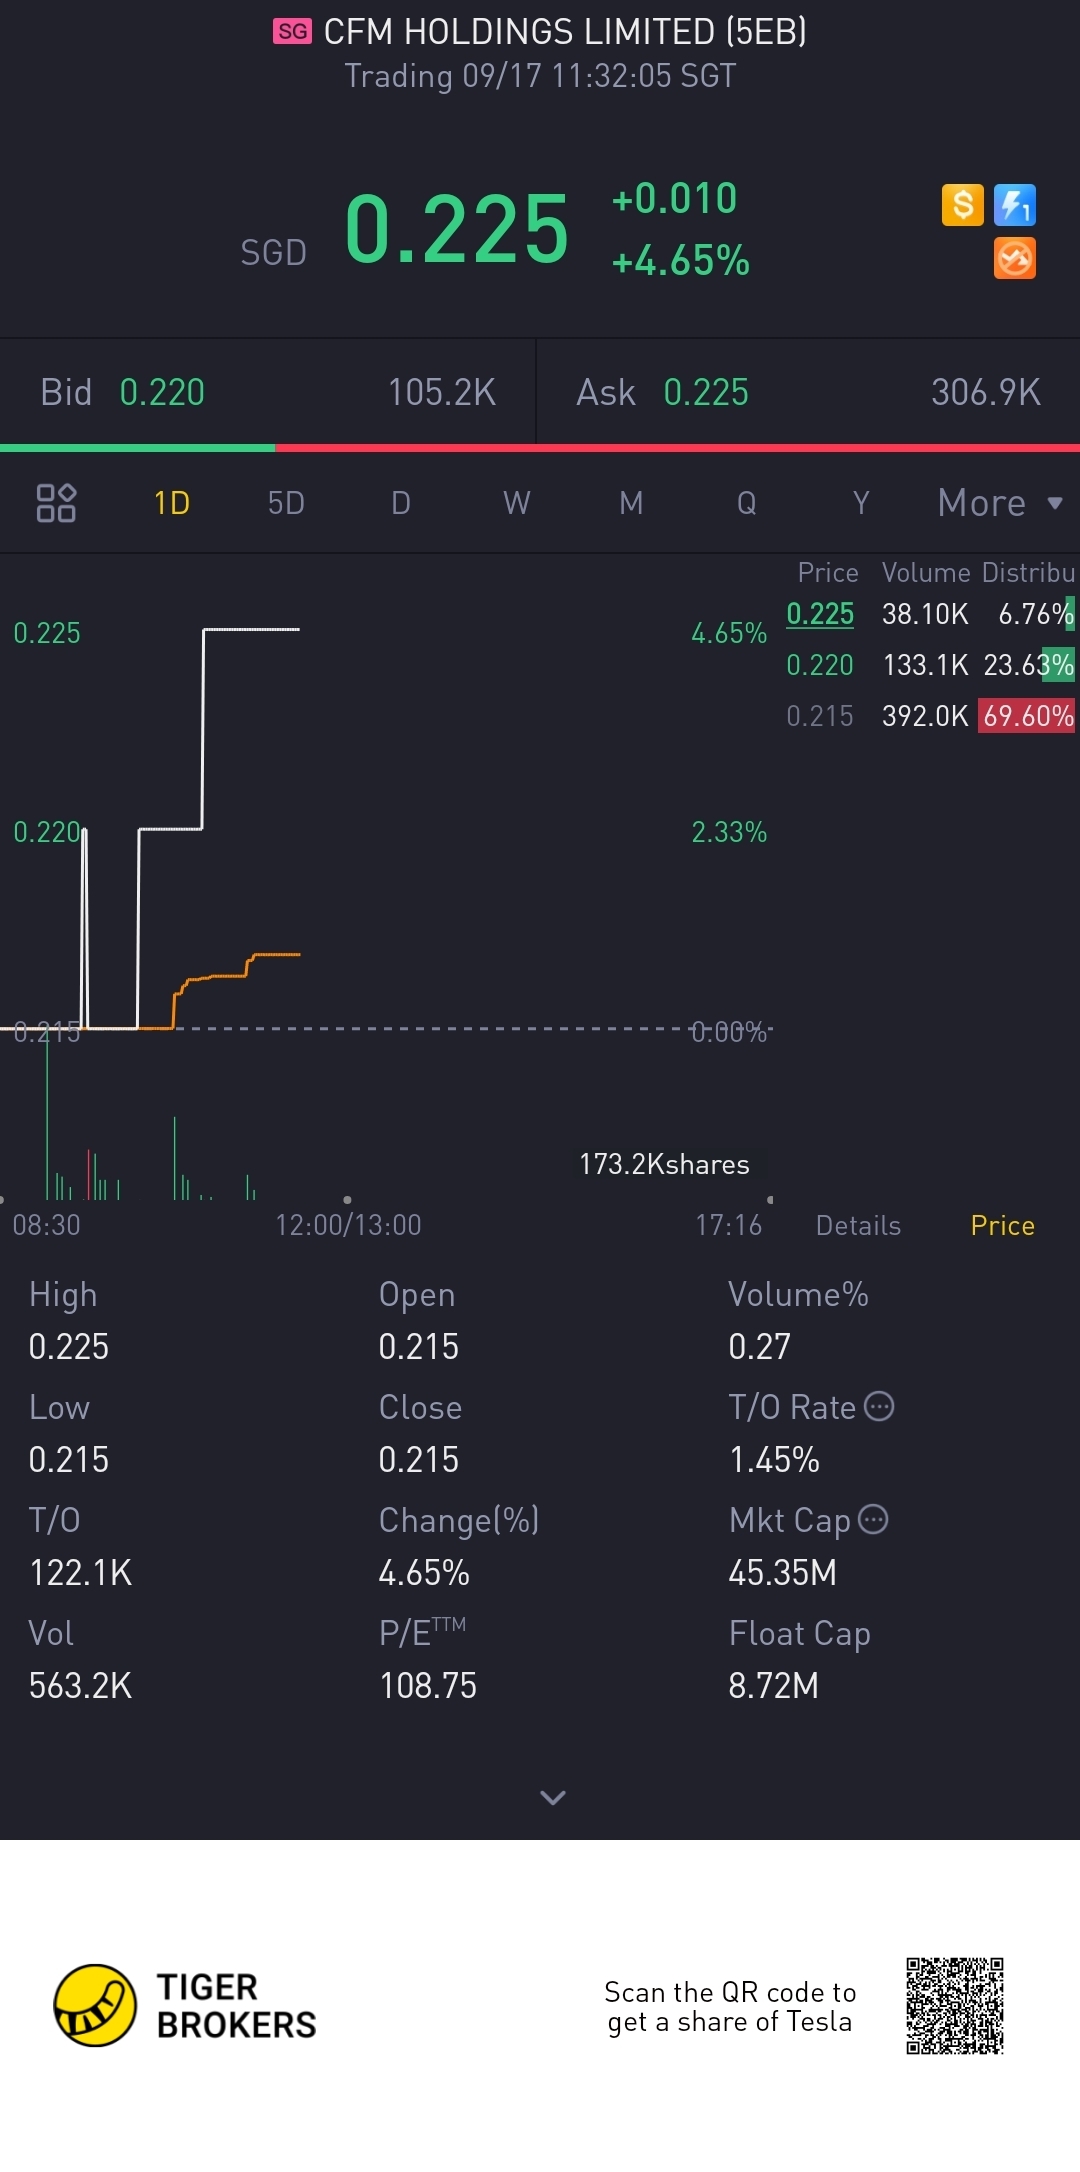Tap the T/O Rate info icon
Screen dimensions: 1080x2172
[x=878, y=1406]
